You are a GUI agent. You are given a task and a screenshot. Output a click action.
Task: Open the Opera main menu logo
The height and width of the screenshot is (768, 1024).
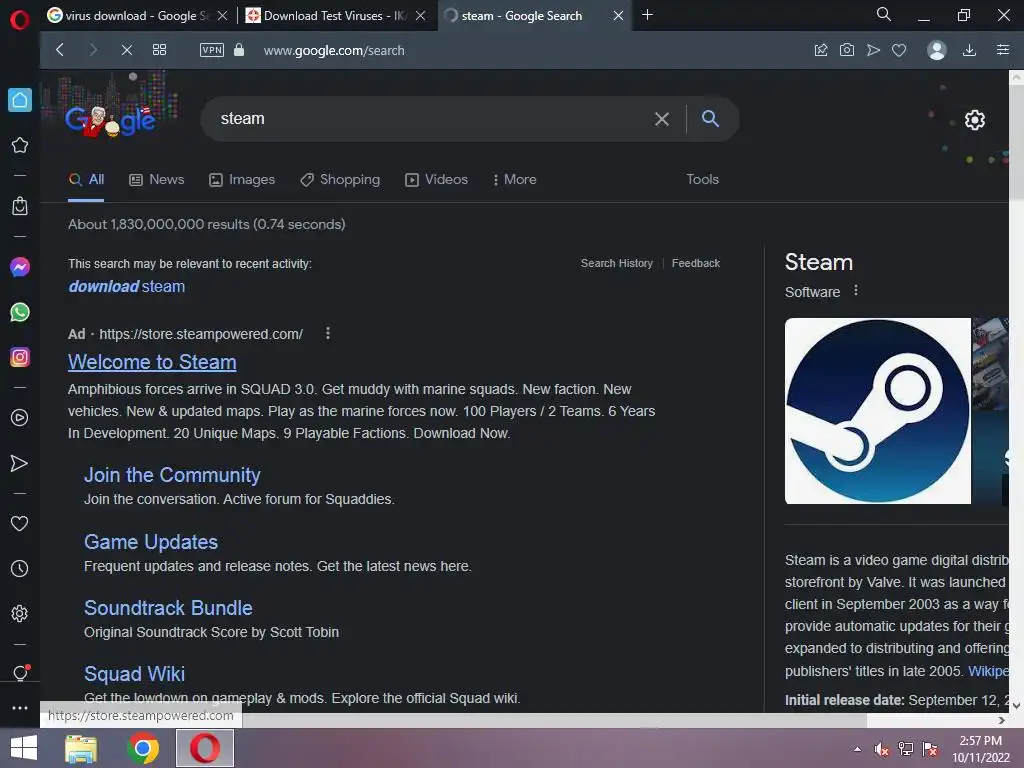pos(20,20)
